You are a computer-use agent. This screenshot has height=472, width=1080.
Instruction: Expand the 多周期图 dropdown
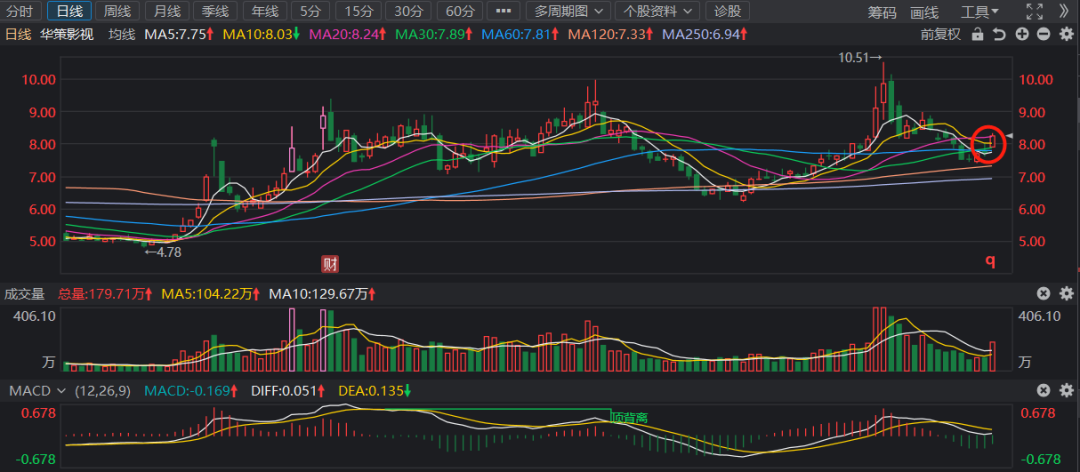pos(568,12)
